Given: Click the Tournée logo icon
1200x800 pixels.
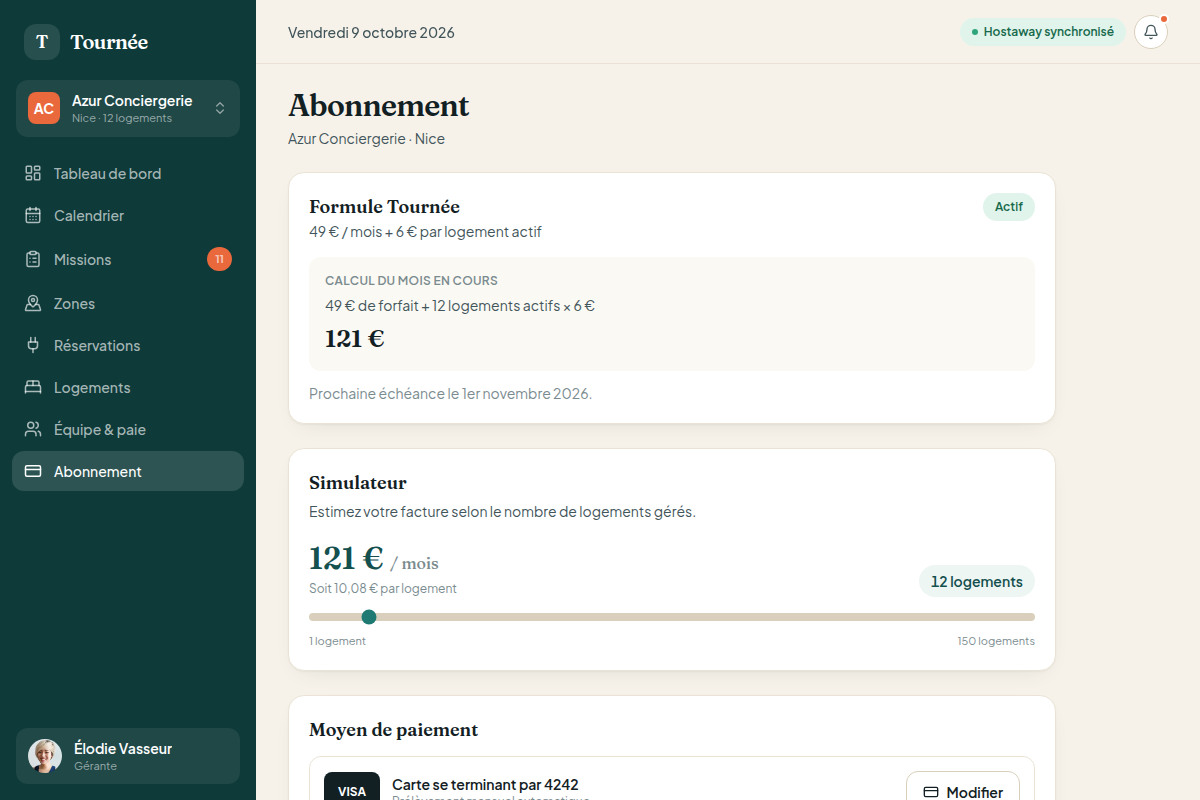Looking at the screenshot, I should 42,42.
